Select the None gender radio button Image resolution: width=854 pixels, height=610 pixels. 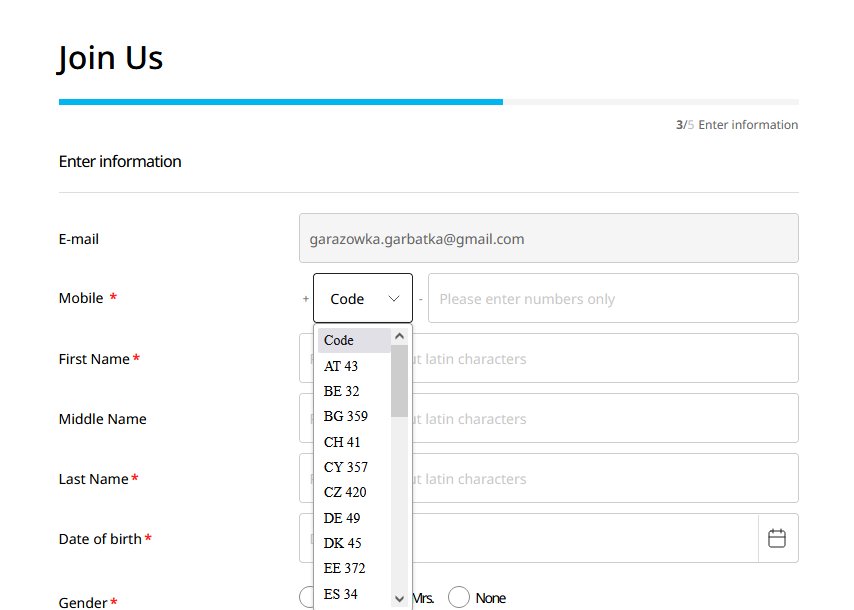pyautogui.click(x=459, y=597)
